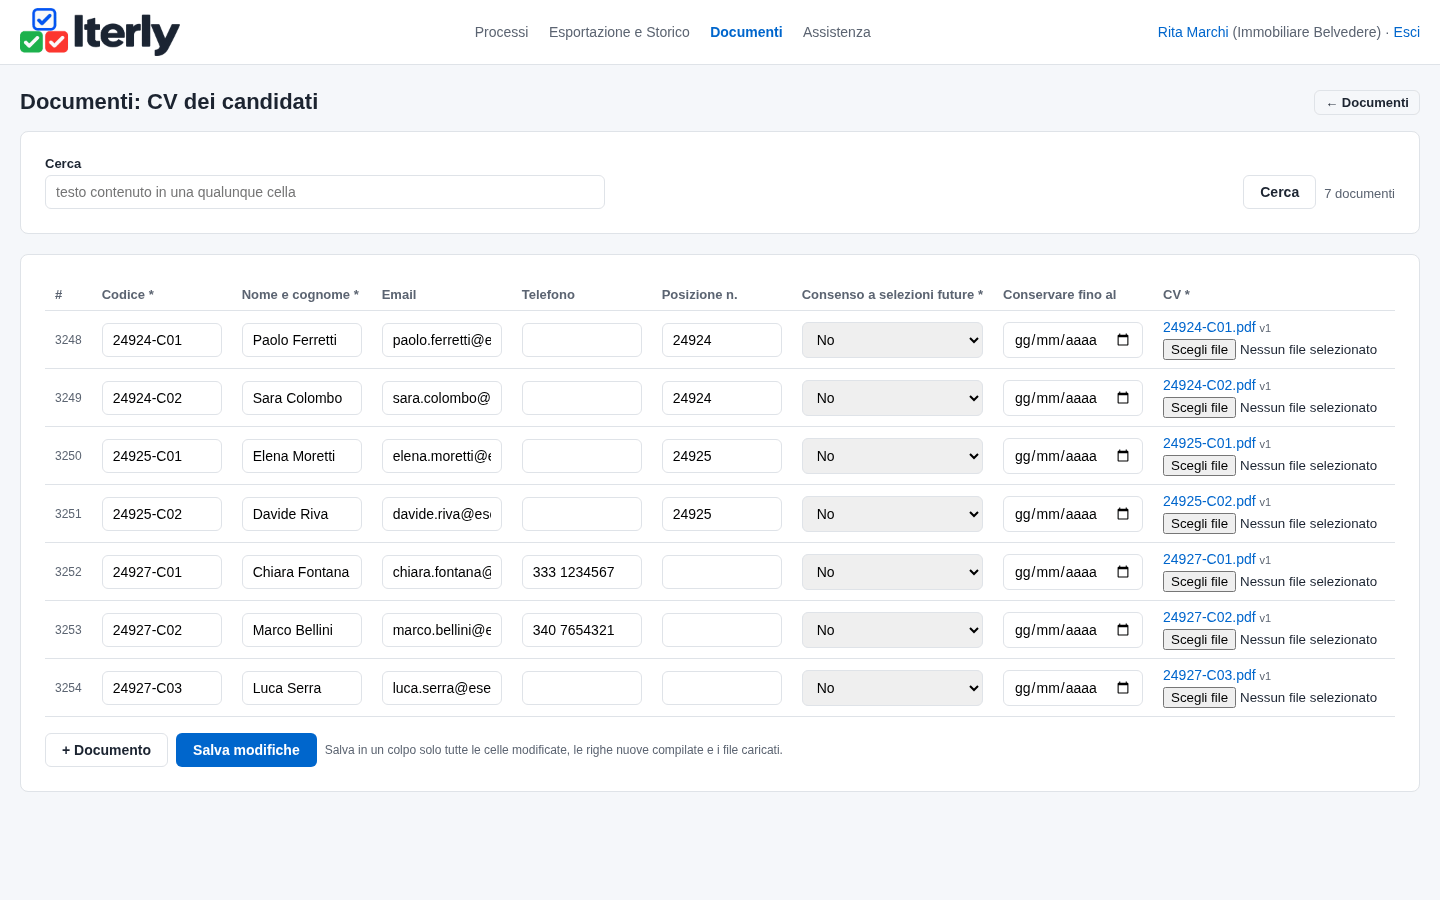Expand Consenso dropdown for Sara Colombo
1440x900 pixels.
point(892,398)
